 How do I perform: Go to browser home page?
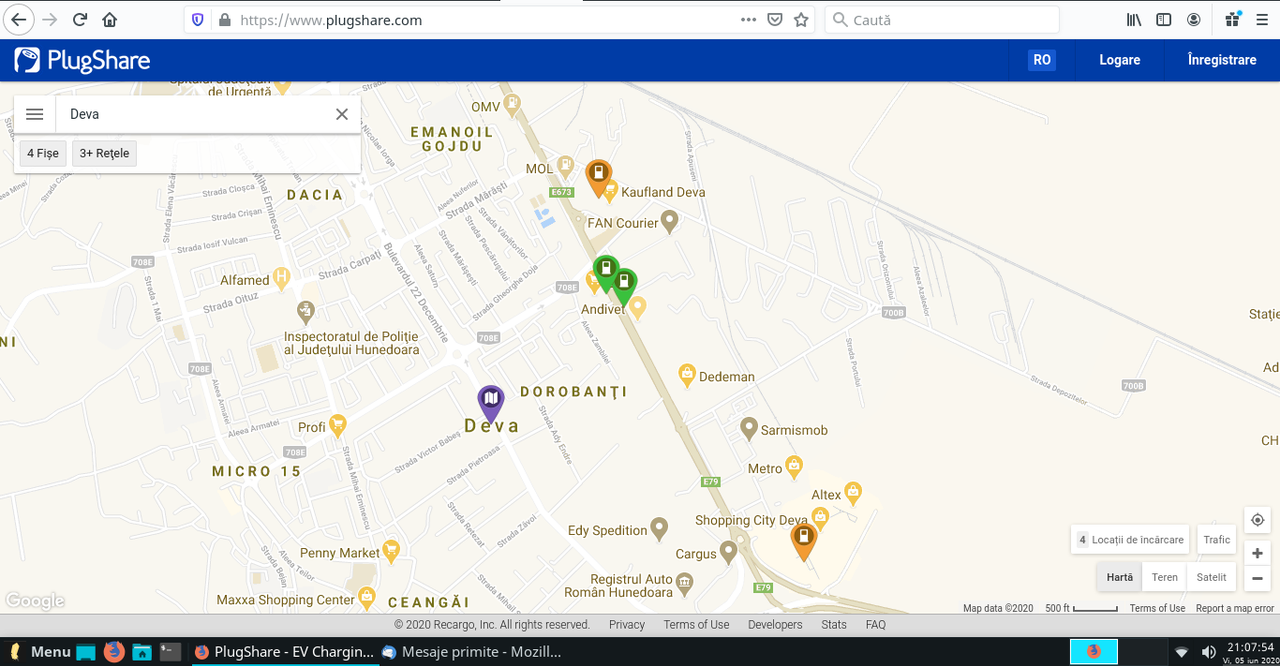(110, 20)
